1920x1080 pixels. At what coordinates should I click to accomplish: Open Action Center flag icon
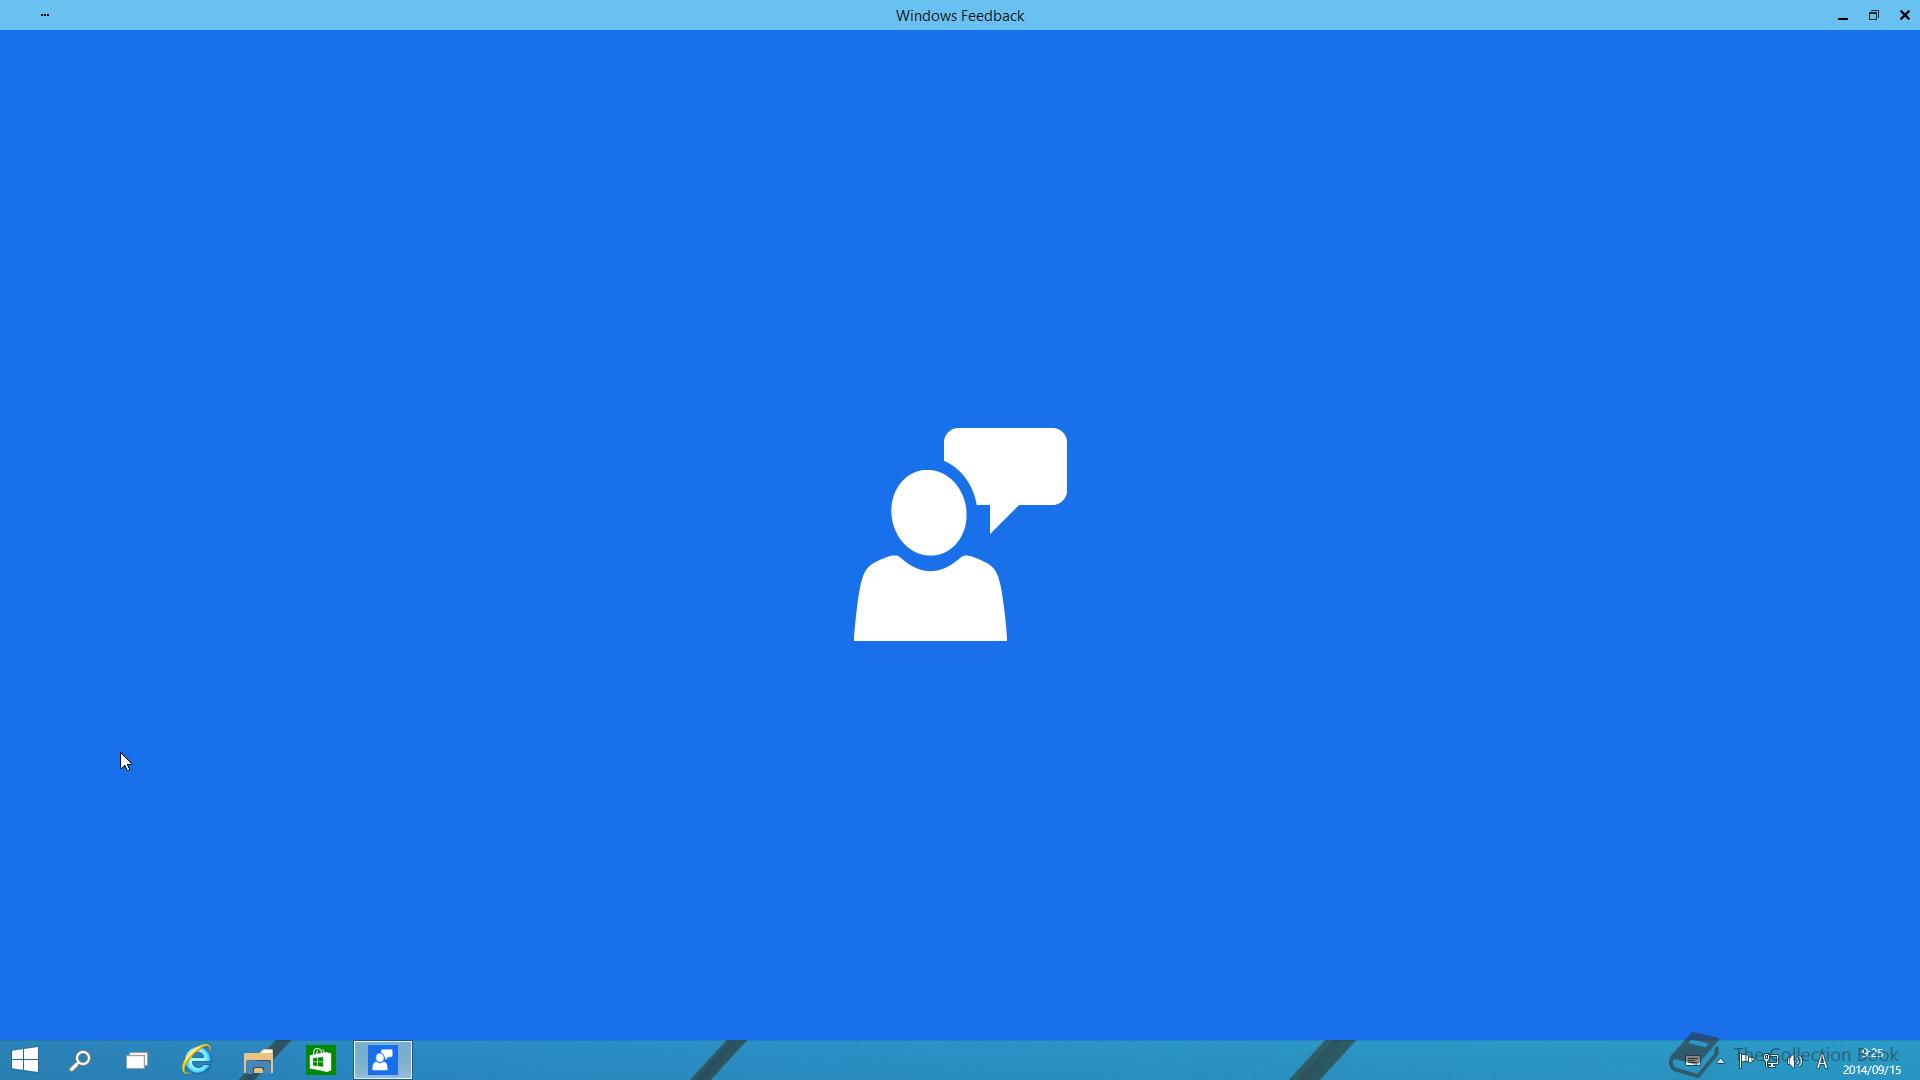(1745, 1061)
